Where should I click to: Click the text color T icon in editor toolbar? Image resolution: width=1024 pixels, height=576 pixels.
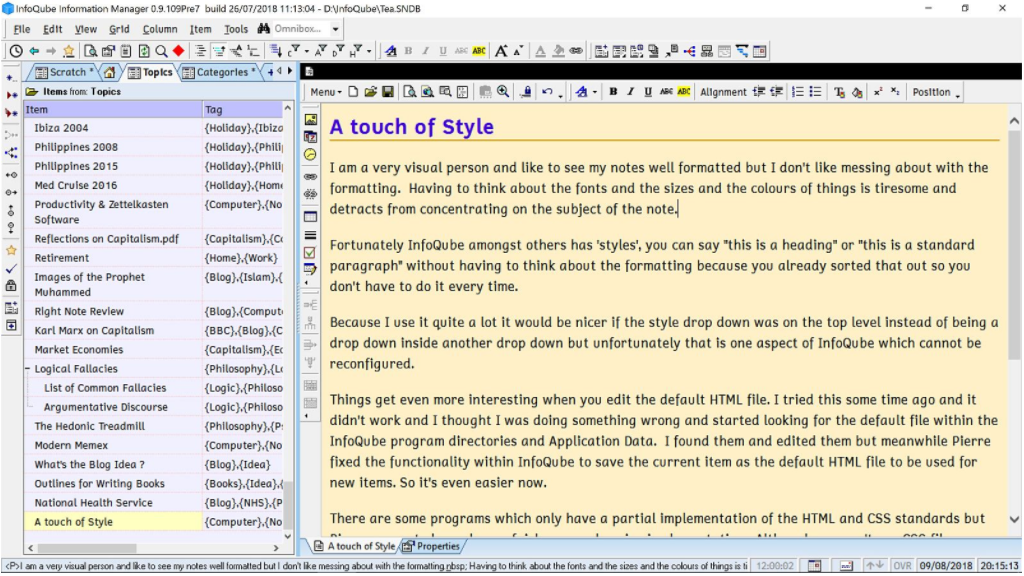point(840,92)
